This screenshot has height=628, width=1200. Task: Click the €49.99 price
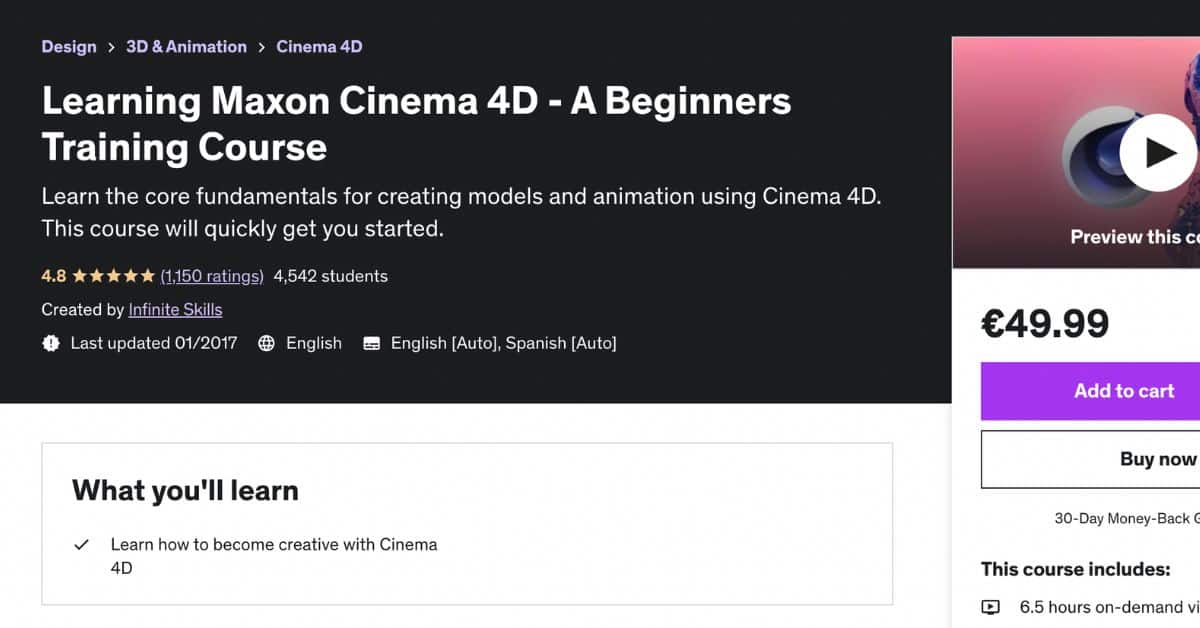click(1046, 322)
